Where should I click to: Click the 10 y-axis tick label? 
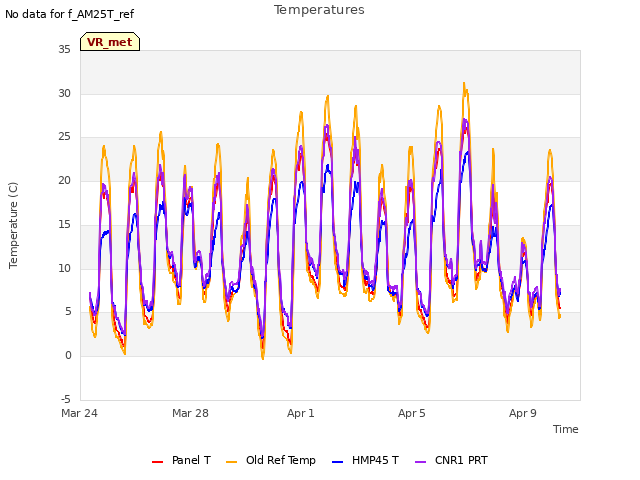pos(64,268)
